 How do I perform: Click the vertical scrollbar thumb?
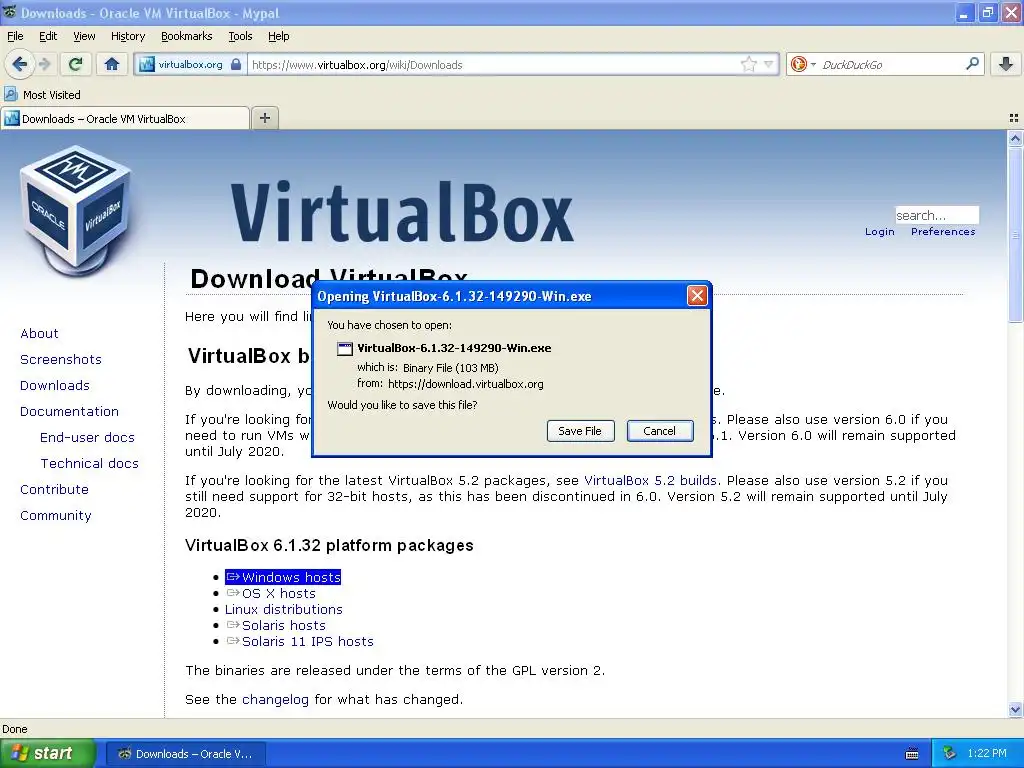point(1015,234)
